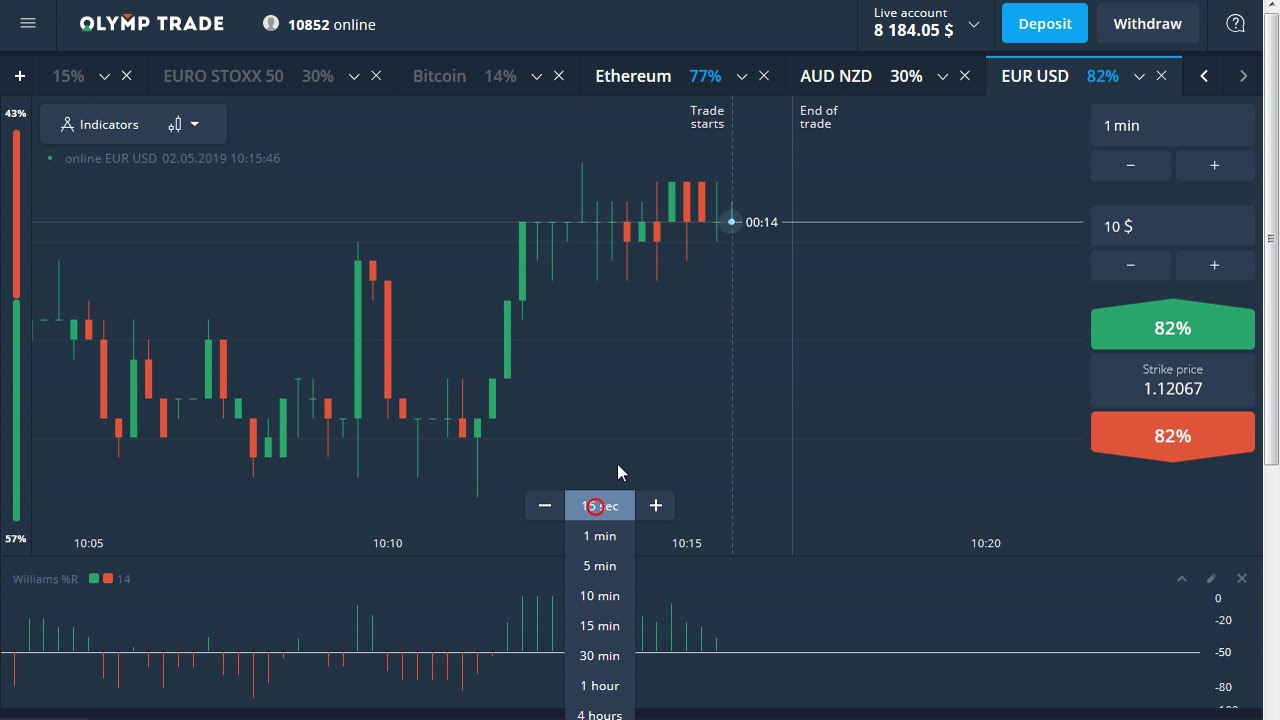Click the Withdraw button
Image resolution: width=1280 pixels, height=720 pixels.
click(1147, 23)
